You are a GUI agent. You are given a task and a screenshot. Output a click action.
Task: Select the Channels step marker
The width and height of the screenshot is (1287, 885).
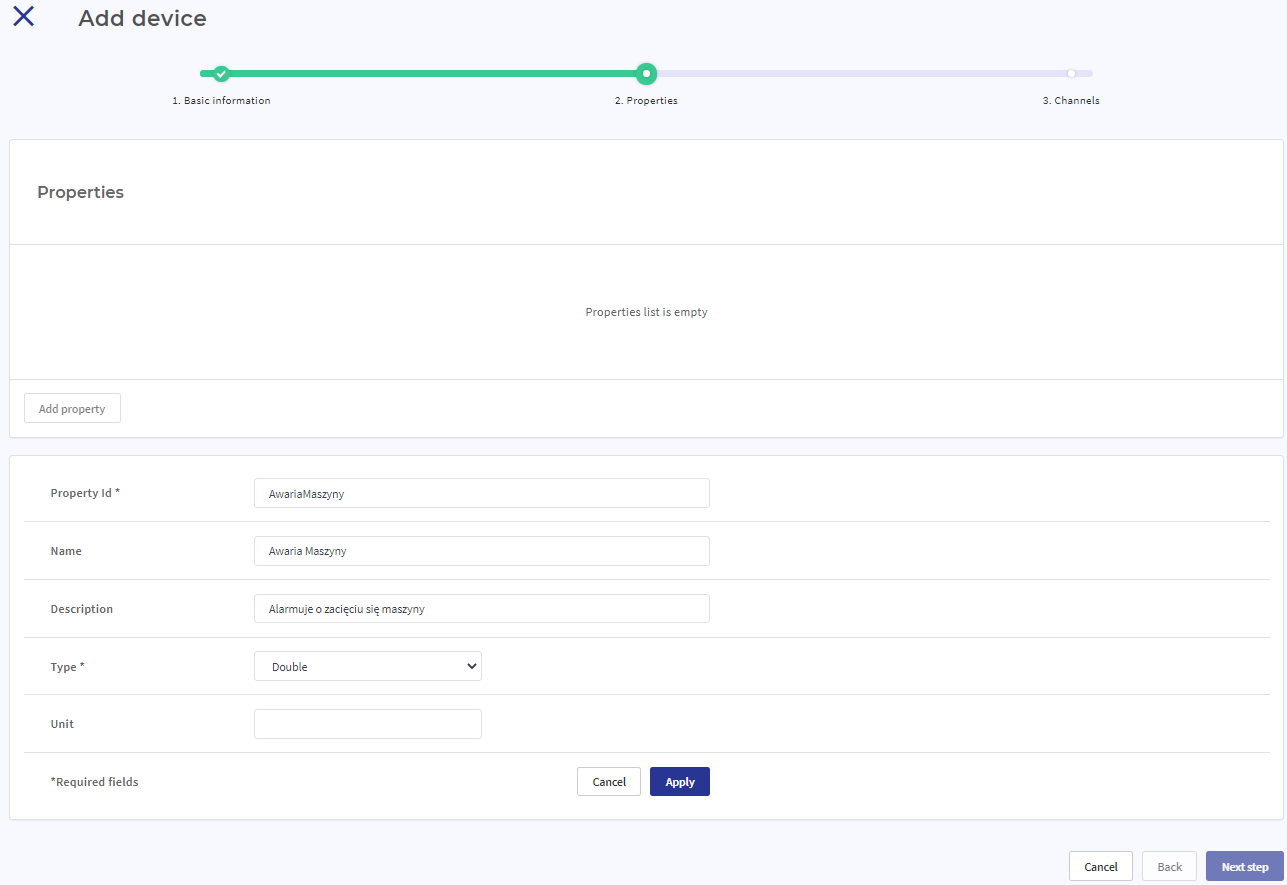pos(1071,73)
